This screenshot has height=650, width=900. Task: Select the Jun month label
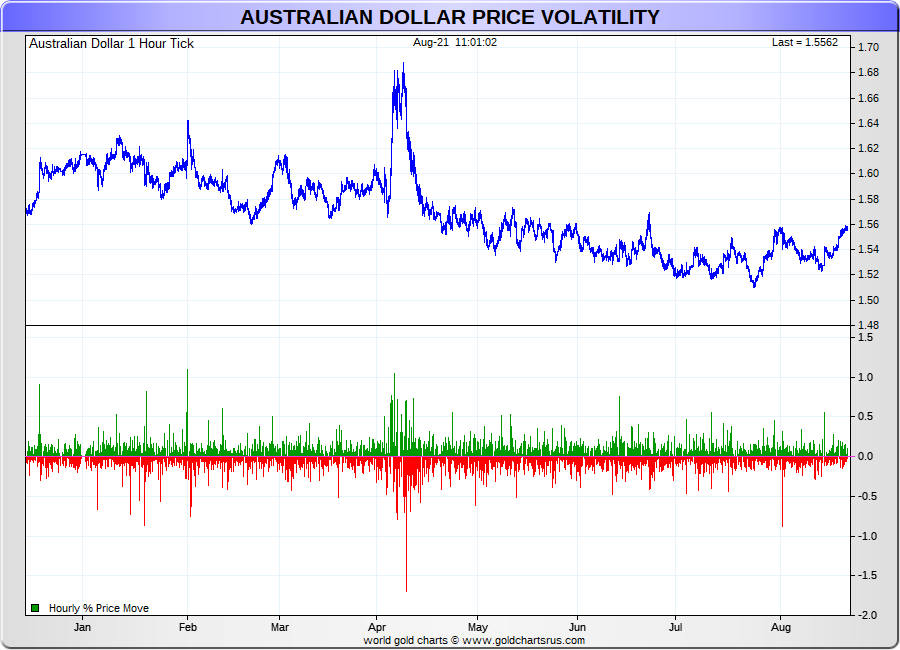(x=577, y=627)
